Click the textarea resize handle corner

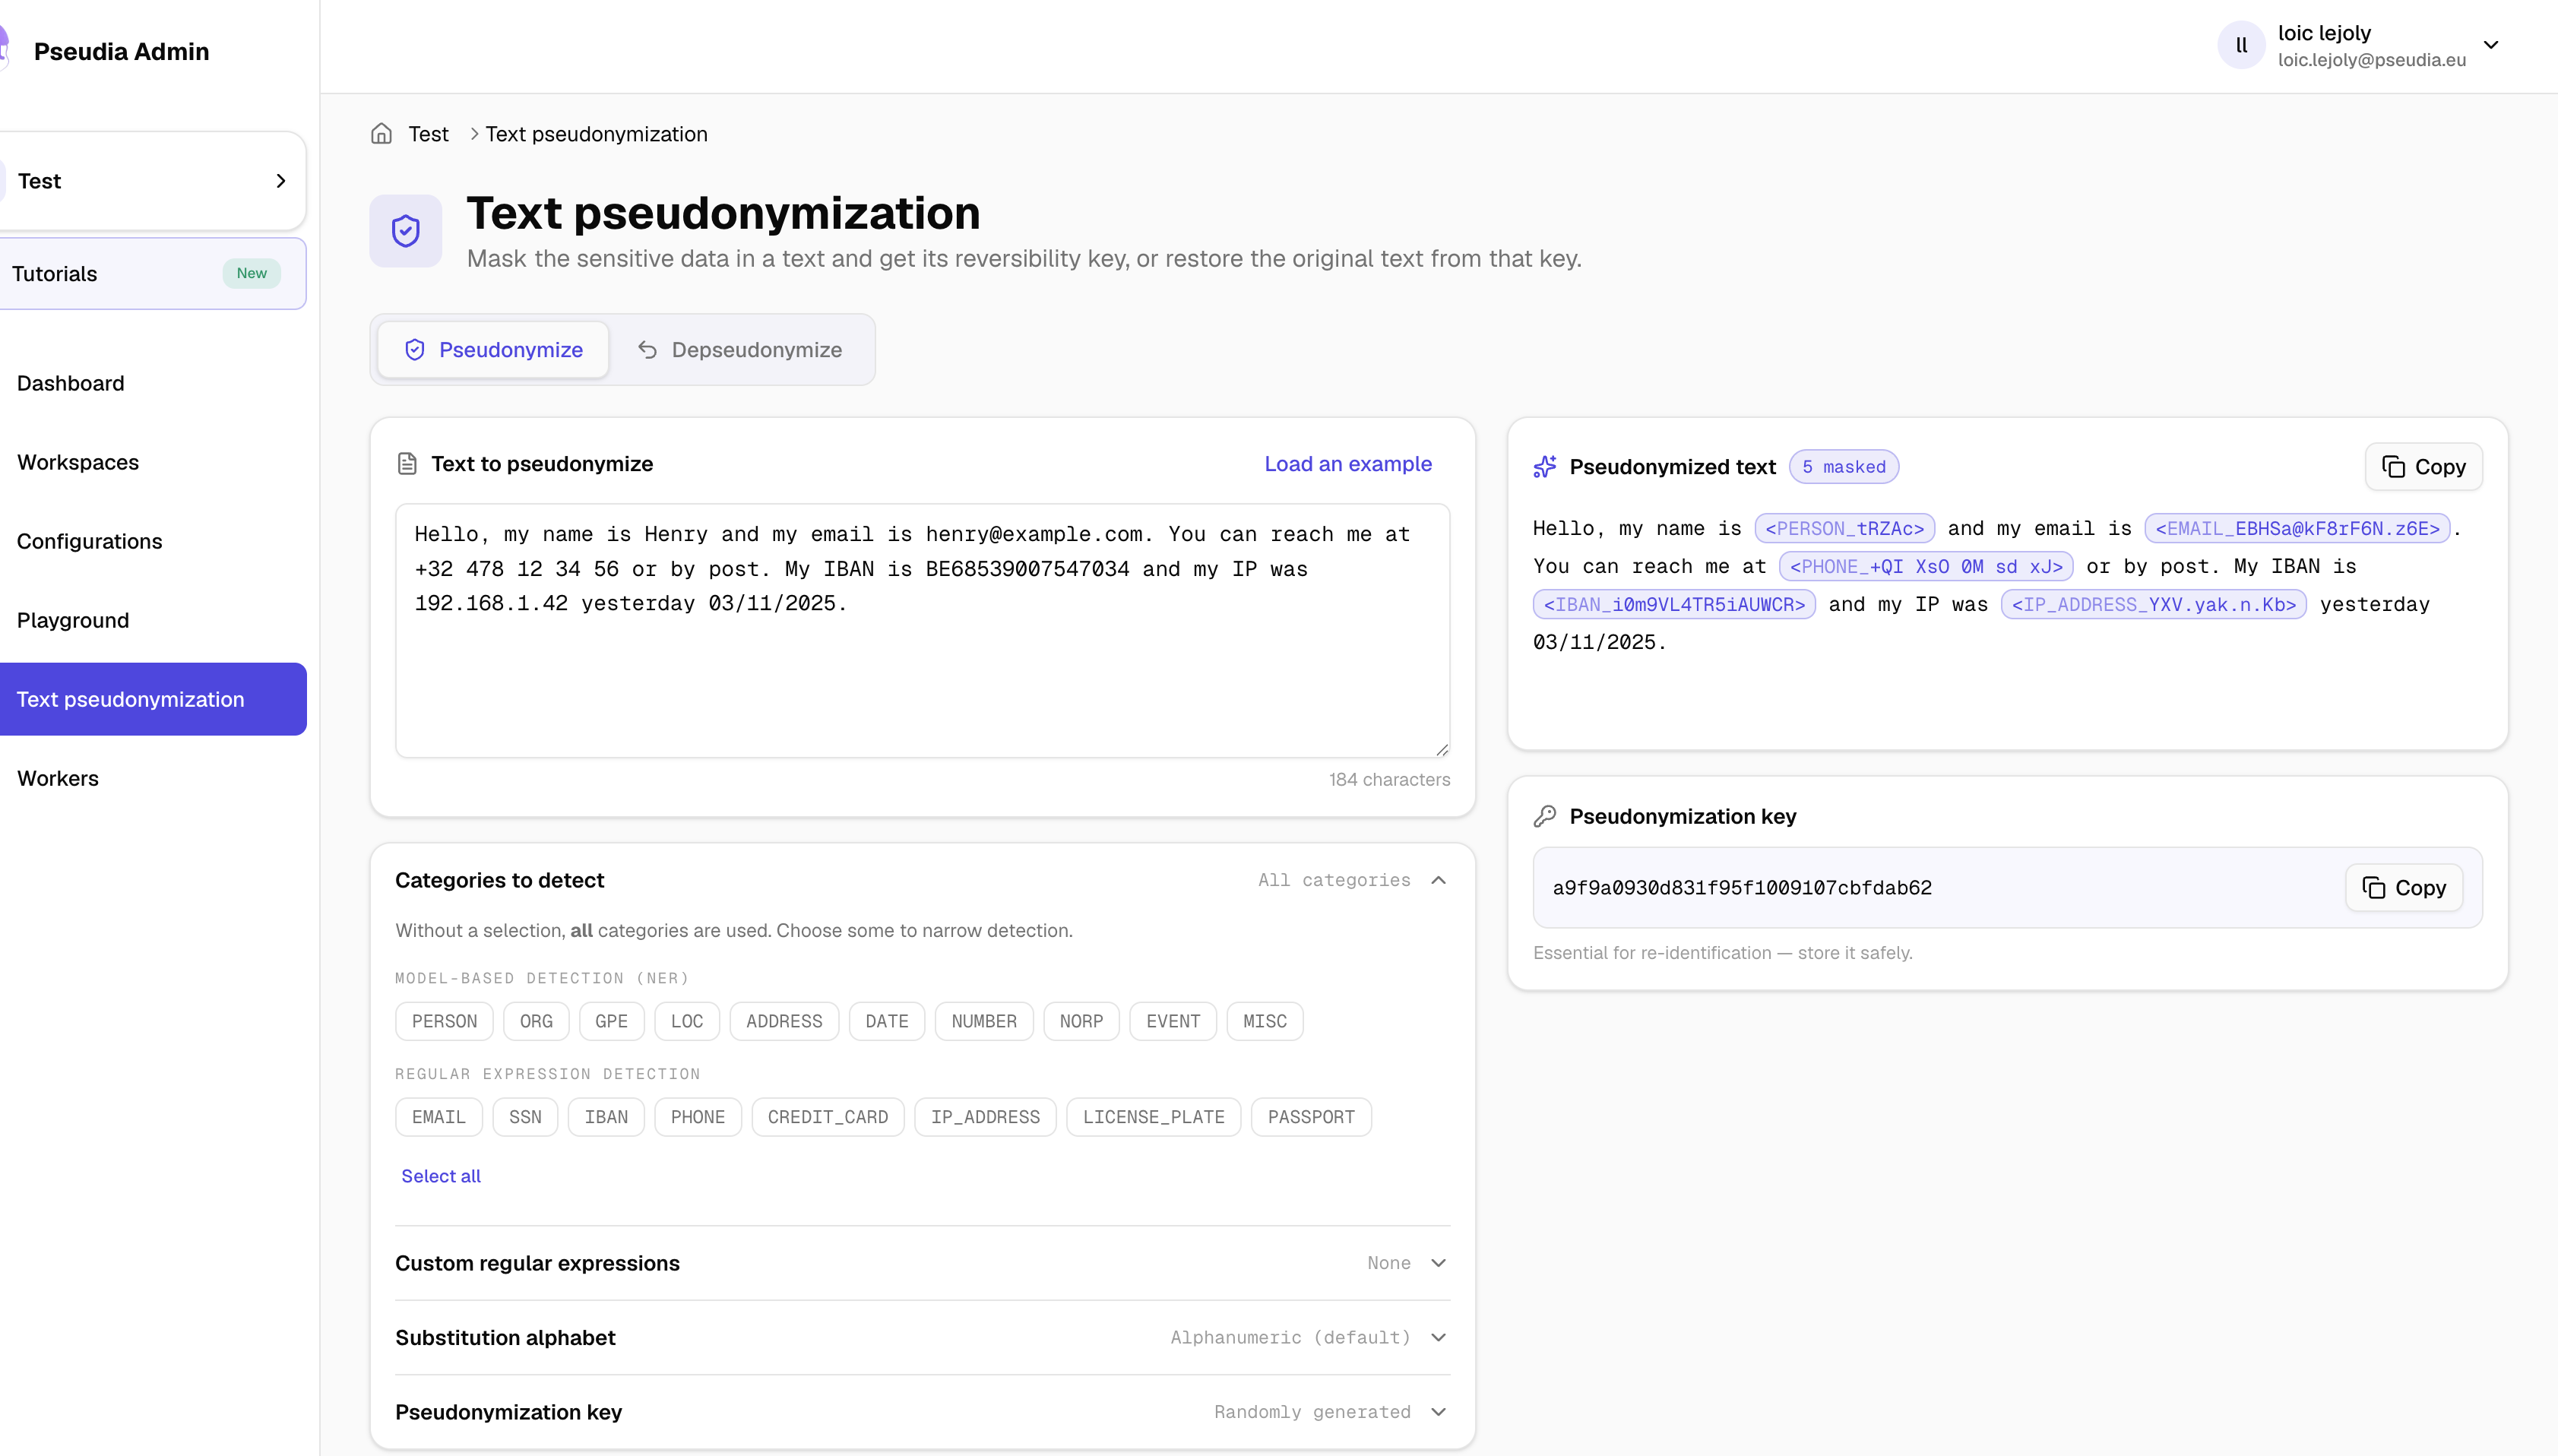[1441, 749]
